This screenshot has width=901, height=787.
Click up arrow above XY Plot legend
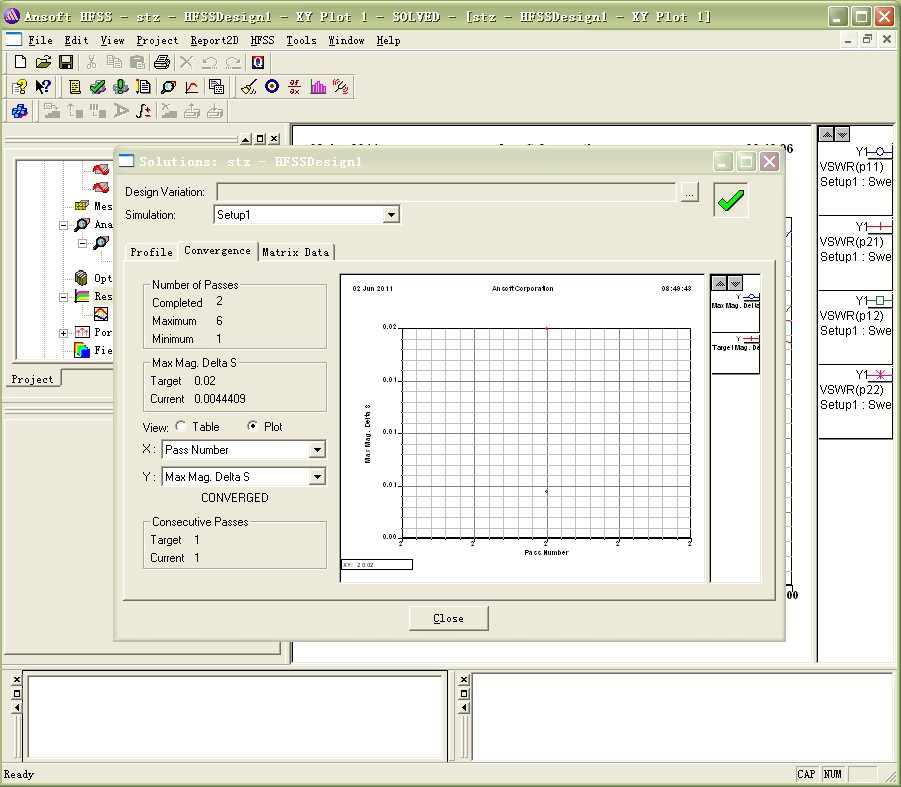click(x=827, y=134)
